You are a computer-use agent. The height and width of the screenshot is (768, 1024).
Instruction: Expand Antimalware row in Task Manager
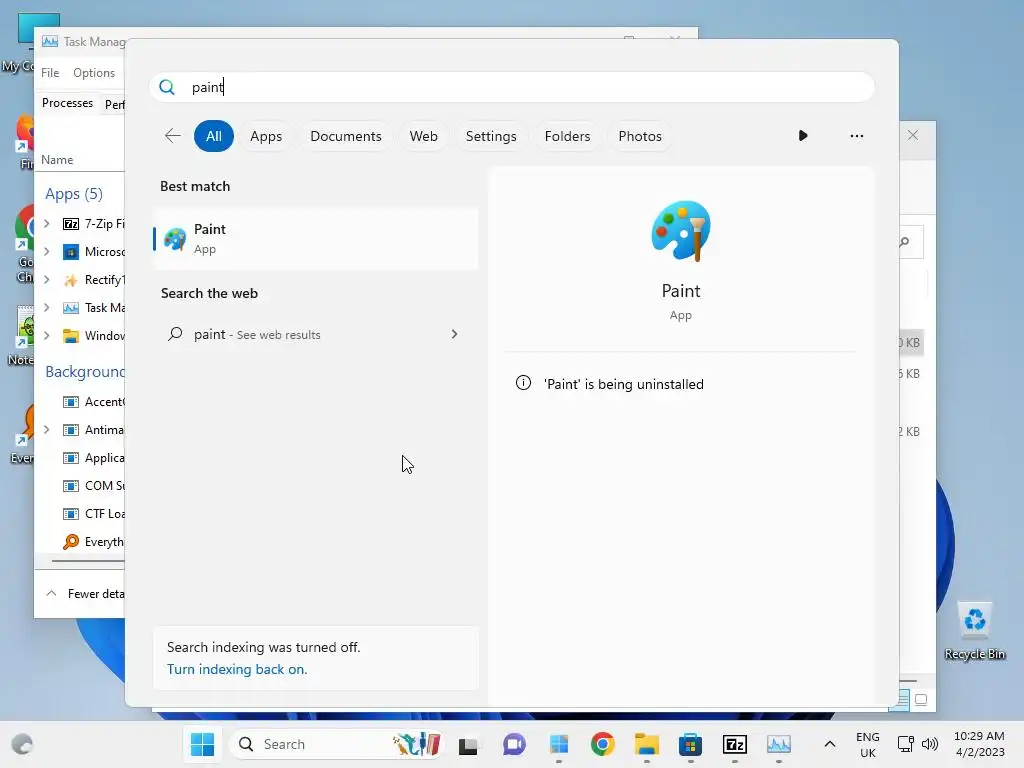(47, 430)
